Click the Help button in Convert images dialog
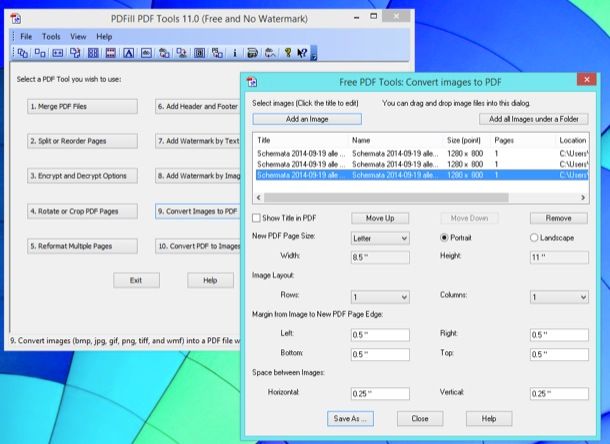Screen dimensions: 610x444 click(x=489, y=419)
